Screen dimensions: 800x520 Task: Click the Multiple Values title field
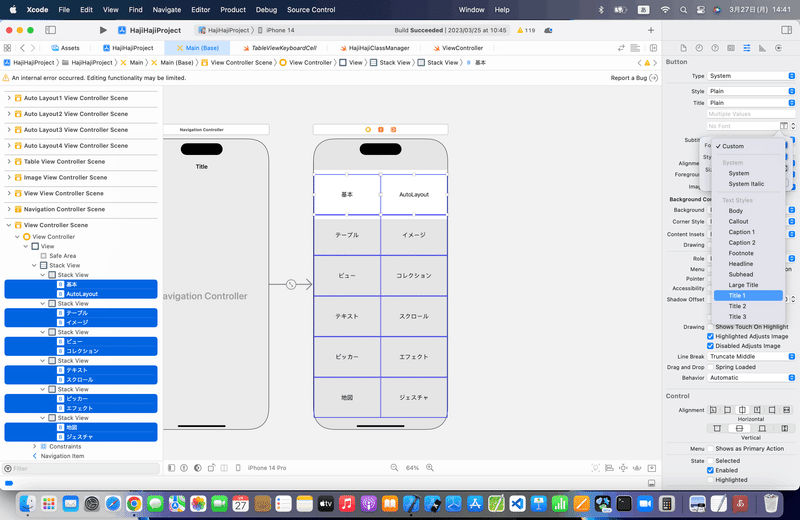click(751, 114)
